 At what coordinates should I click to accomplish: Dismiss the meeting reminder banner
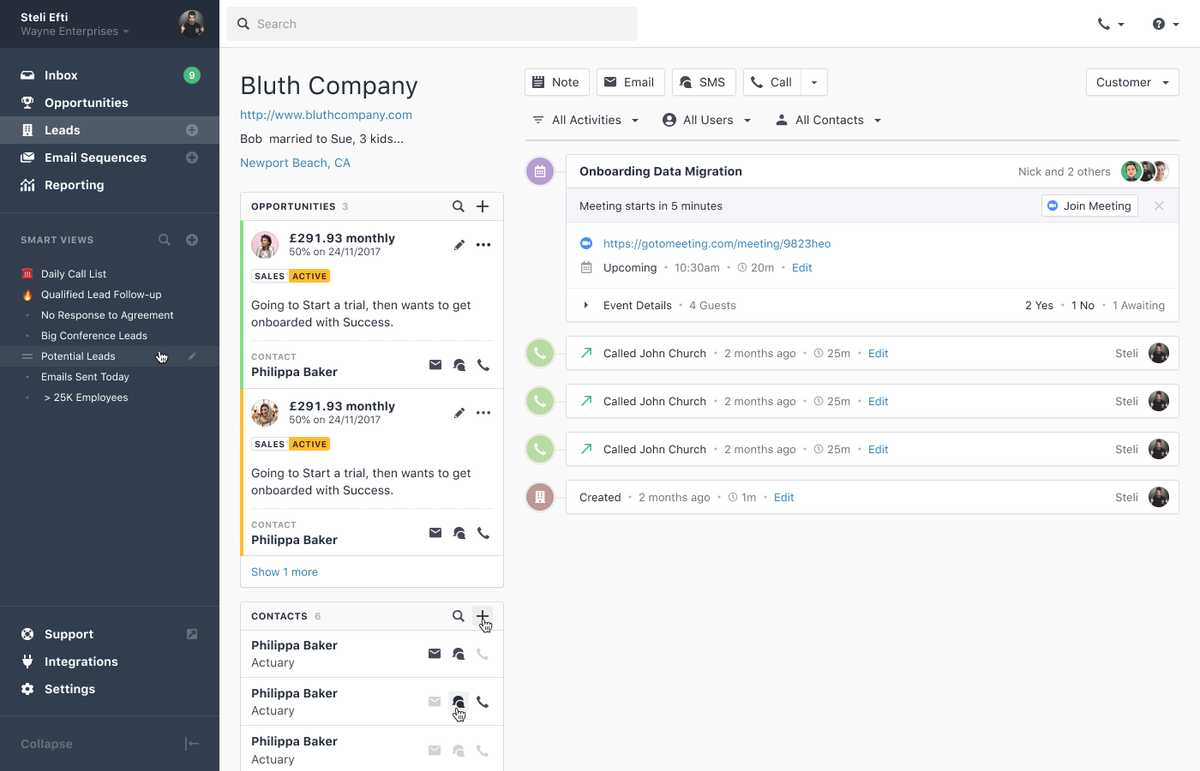(x=1159, y=206)
